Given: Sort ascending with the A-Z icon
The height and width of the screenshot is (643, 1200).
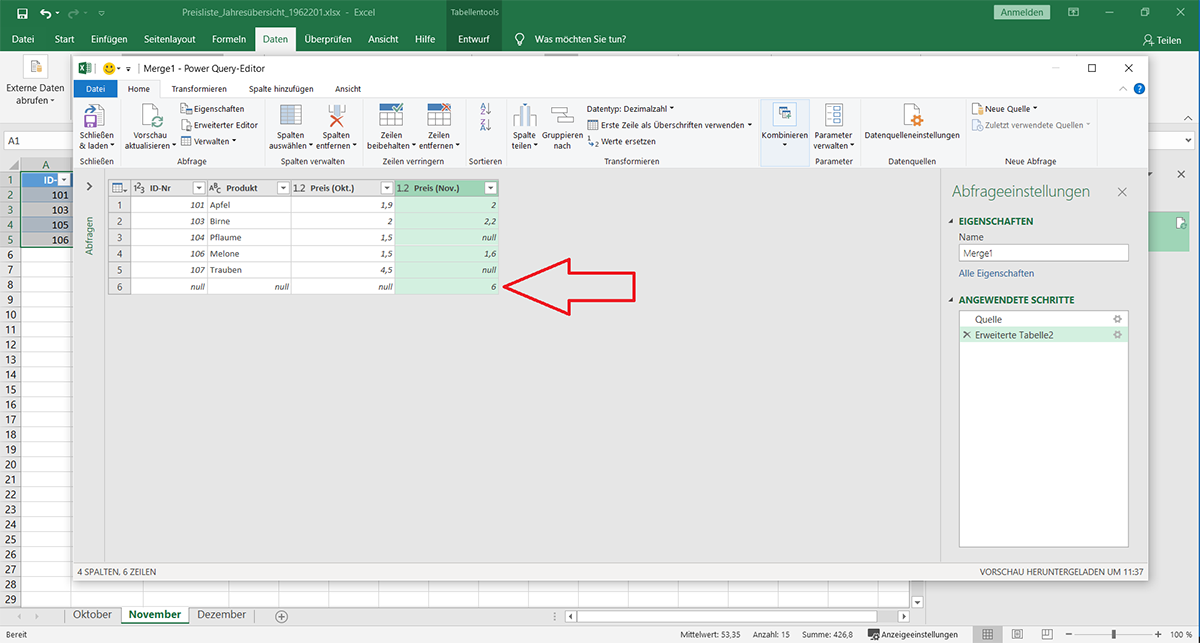Looking at the screenshot, I should click(486, 108).
